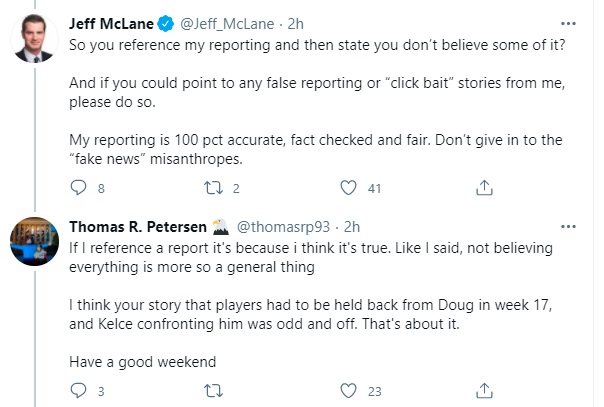Click the @Jeff_McLane handle

(x=220, y=23)
